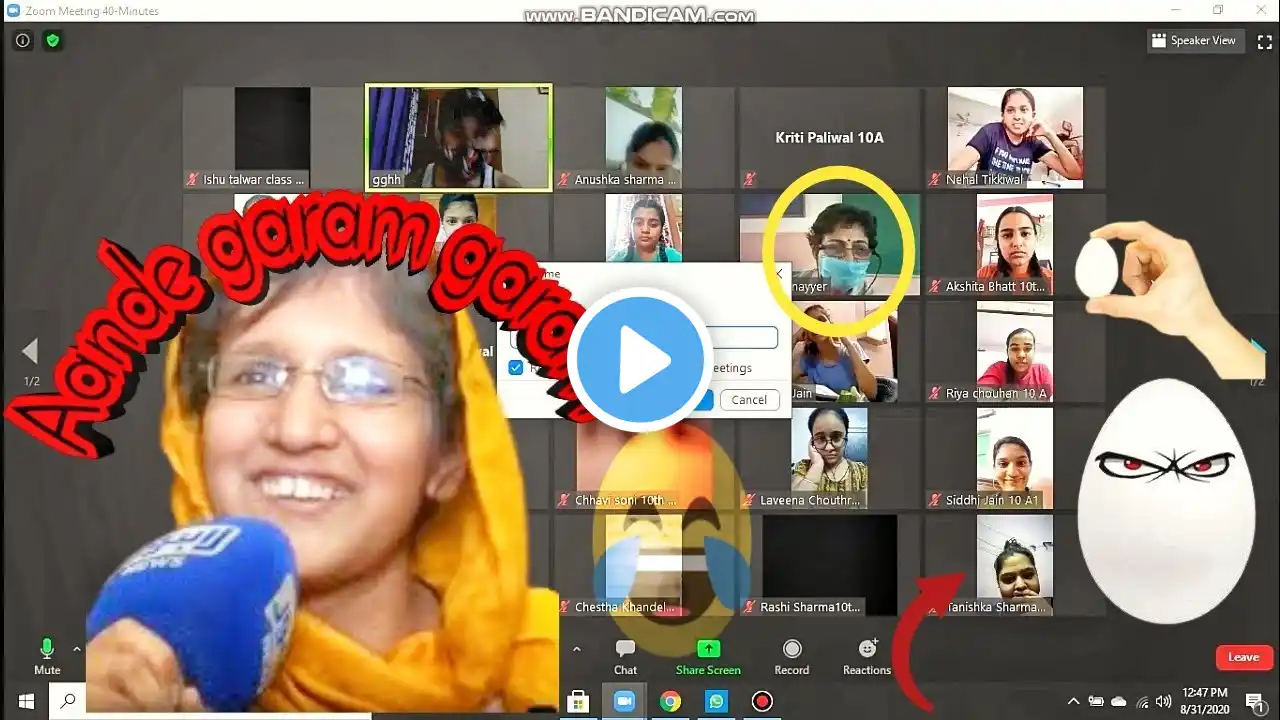Enter full screen mode icon
1280x720 pixels.
point(1264,41)
